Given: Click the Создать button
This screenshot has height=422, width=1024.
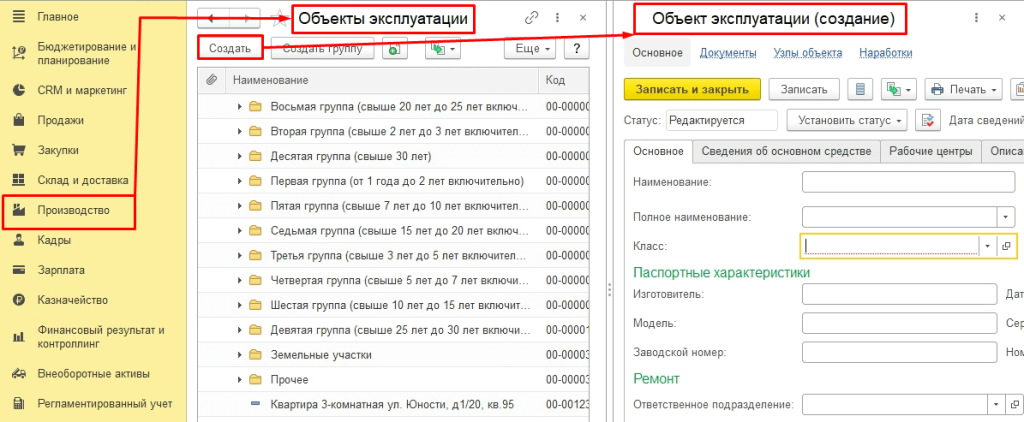Looking at the screenshot, I should click(x=230, y=48).
